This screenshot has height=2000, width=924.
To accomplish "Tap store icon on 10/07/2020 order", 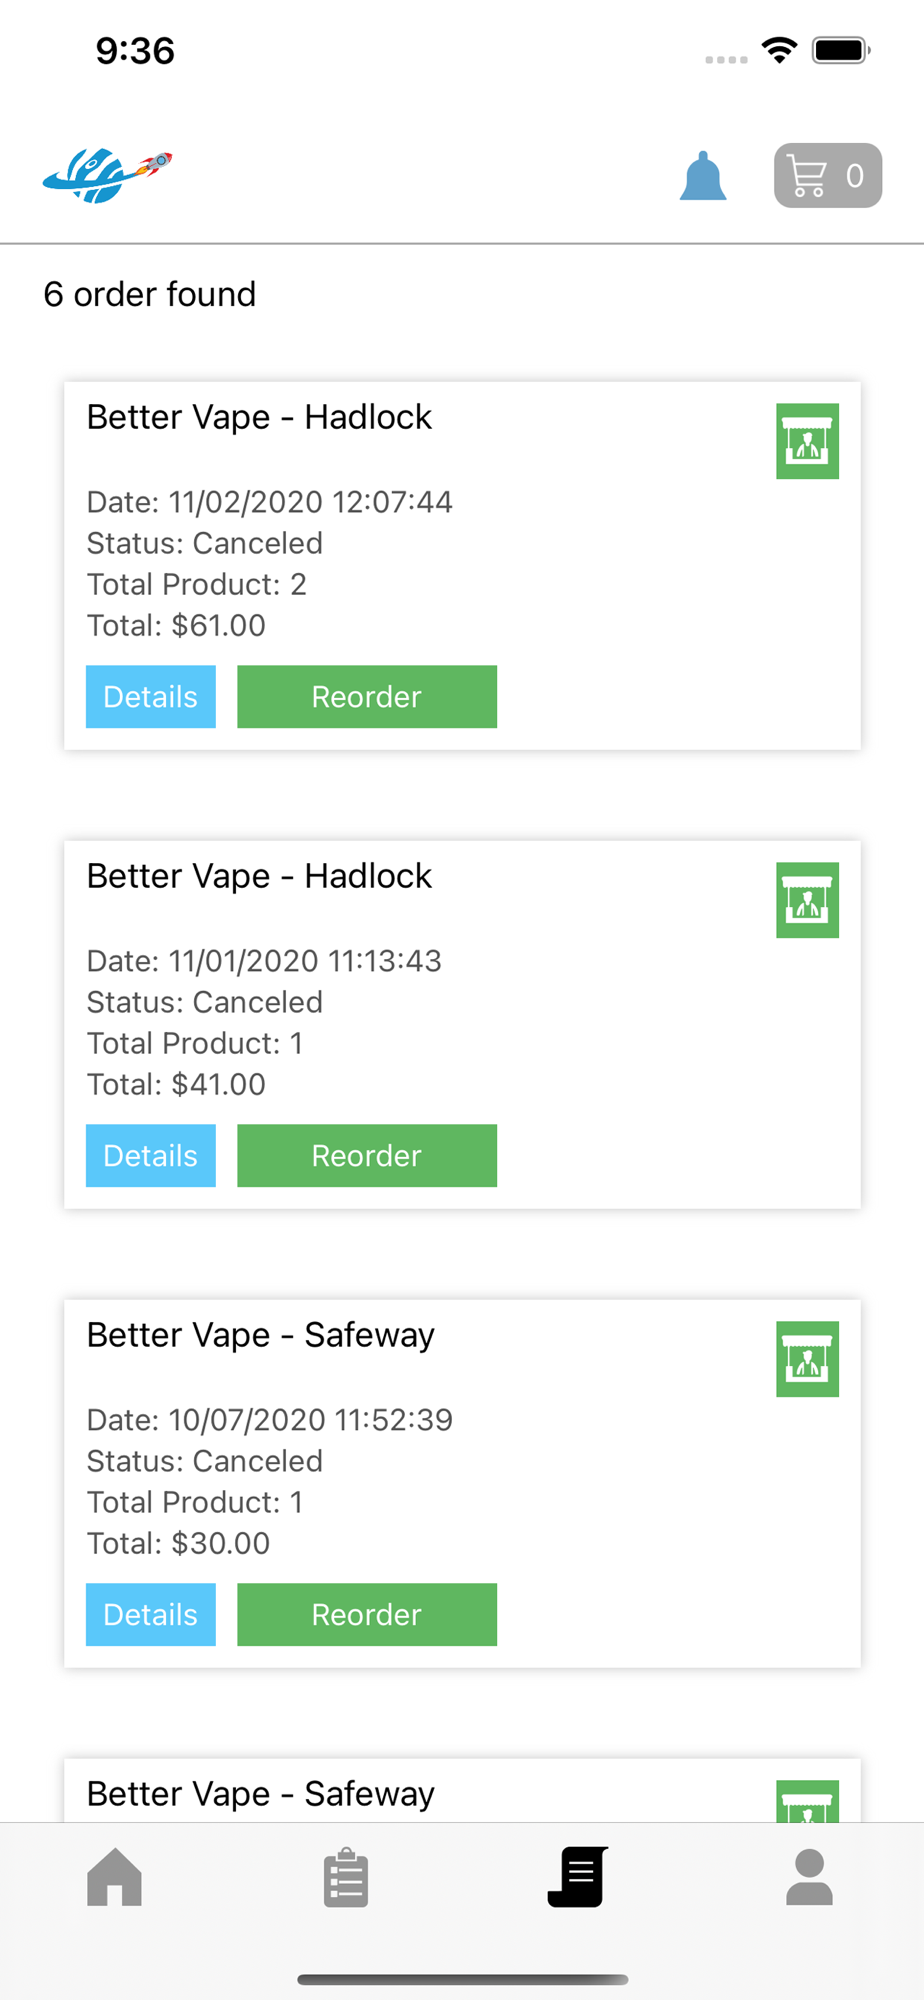I will pos(807,1359).
